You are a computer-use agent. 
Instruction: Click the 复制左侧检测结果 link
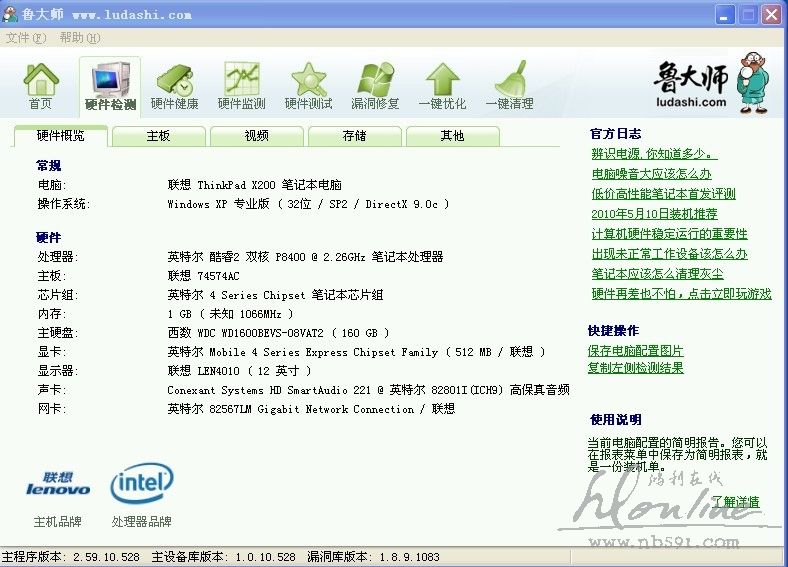(x=636, y=368)
